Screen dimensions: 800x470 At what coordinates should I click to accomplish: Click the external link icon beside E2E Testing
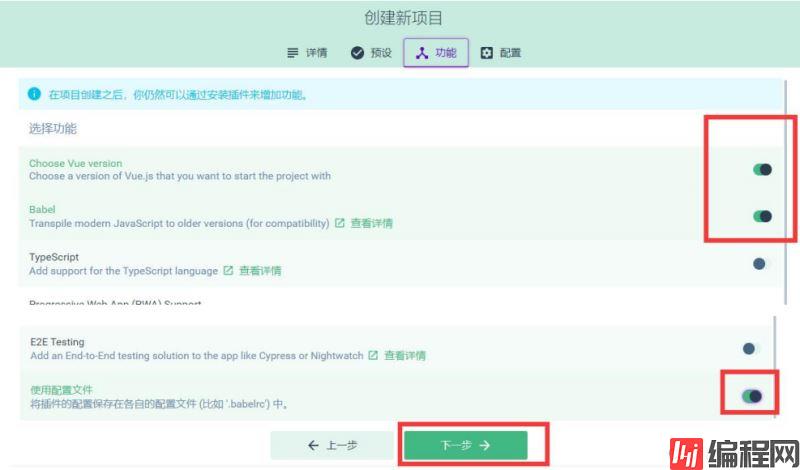pyautogui.click(x=373, y=355)
